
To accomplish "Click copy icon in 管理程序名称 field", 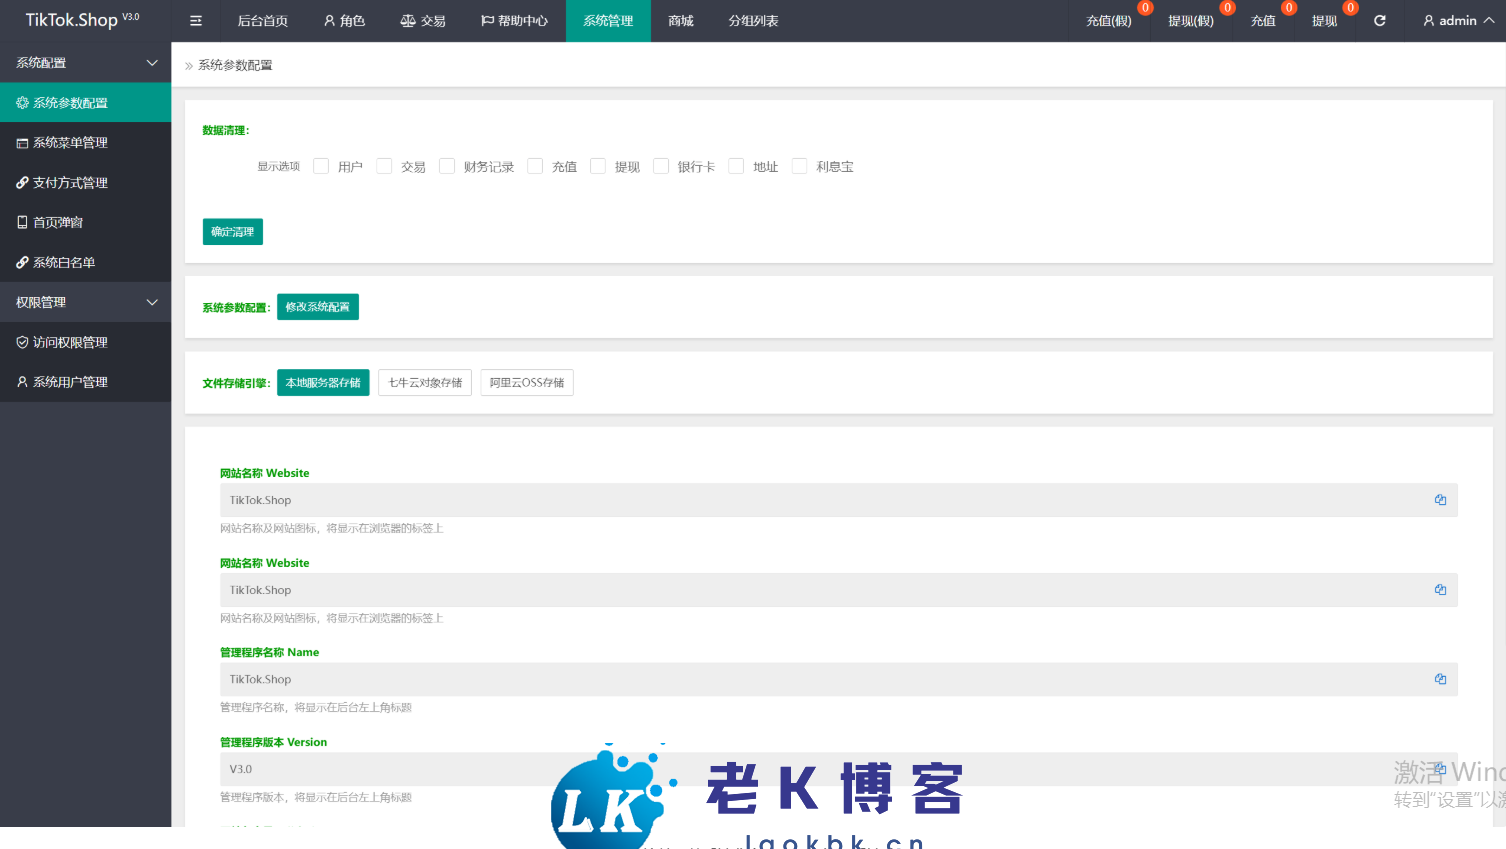I will pos(1440,679).
